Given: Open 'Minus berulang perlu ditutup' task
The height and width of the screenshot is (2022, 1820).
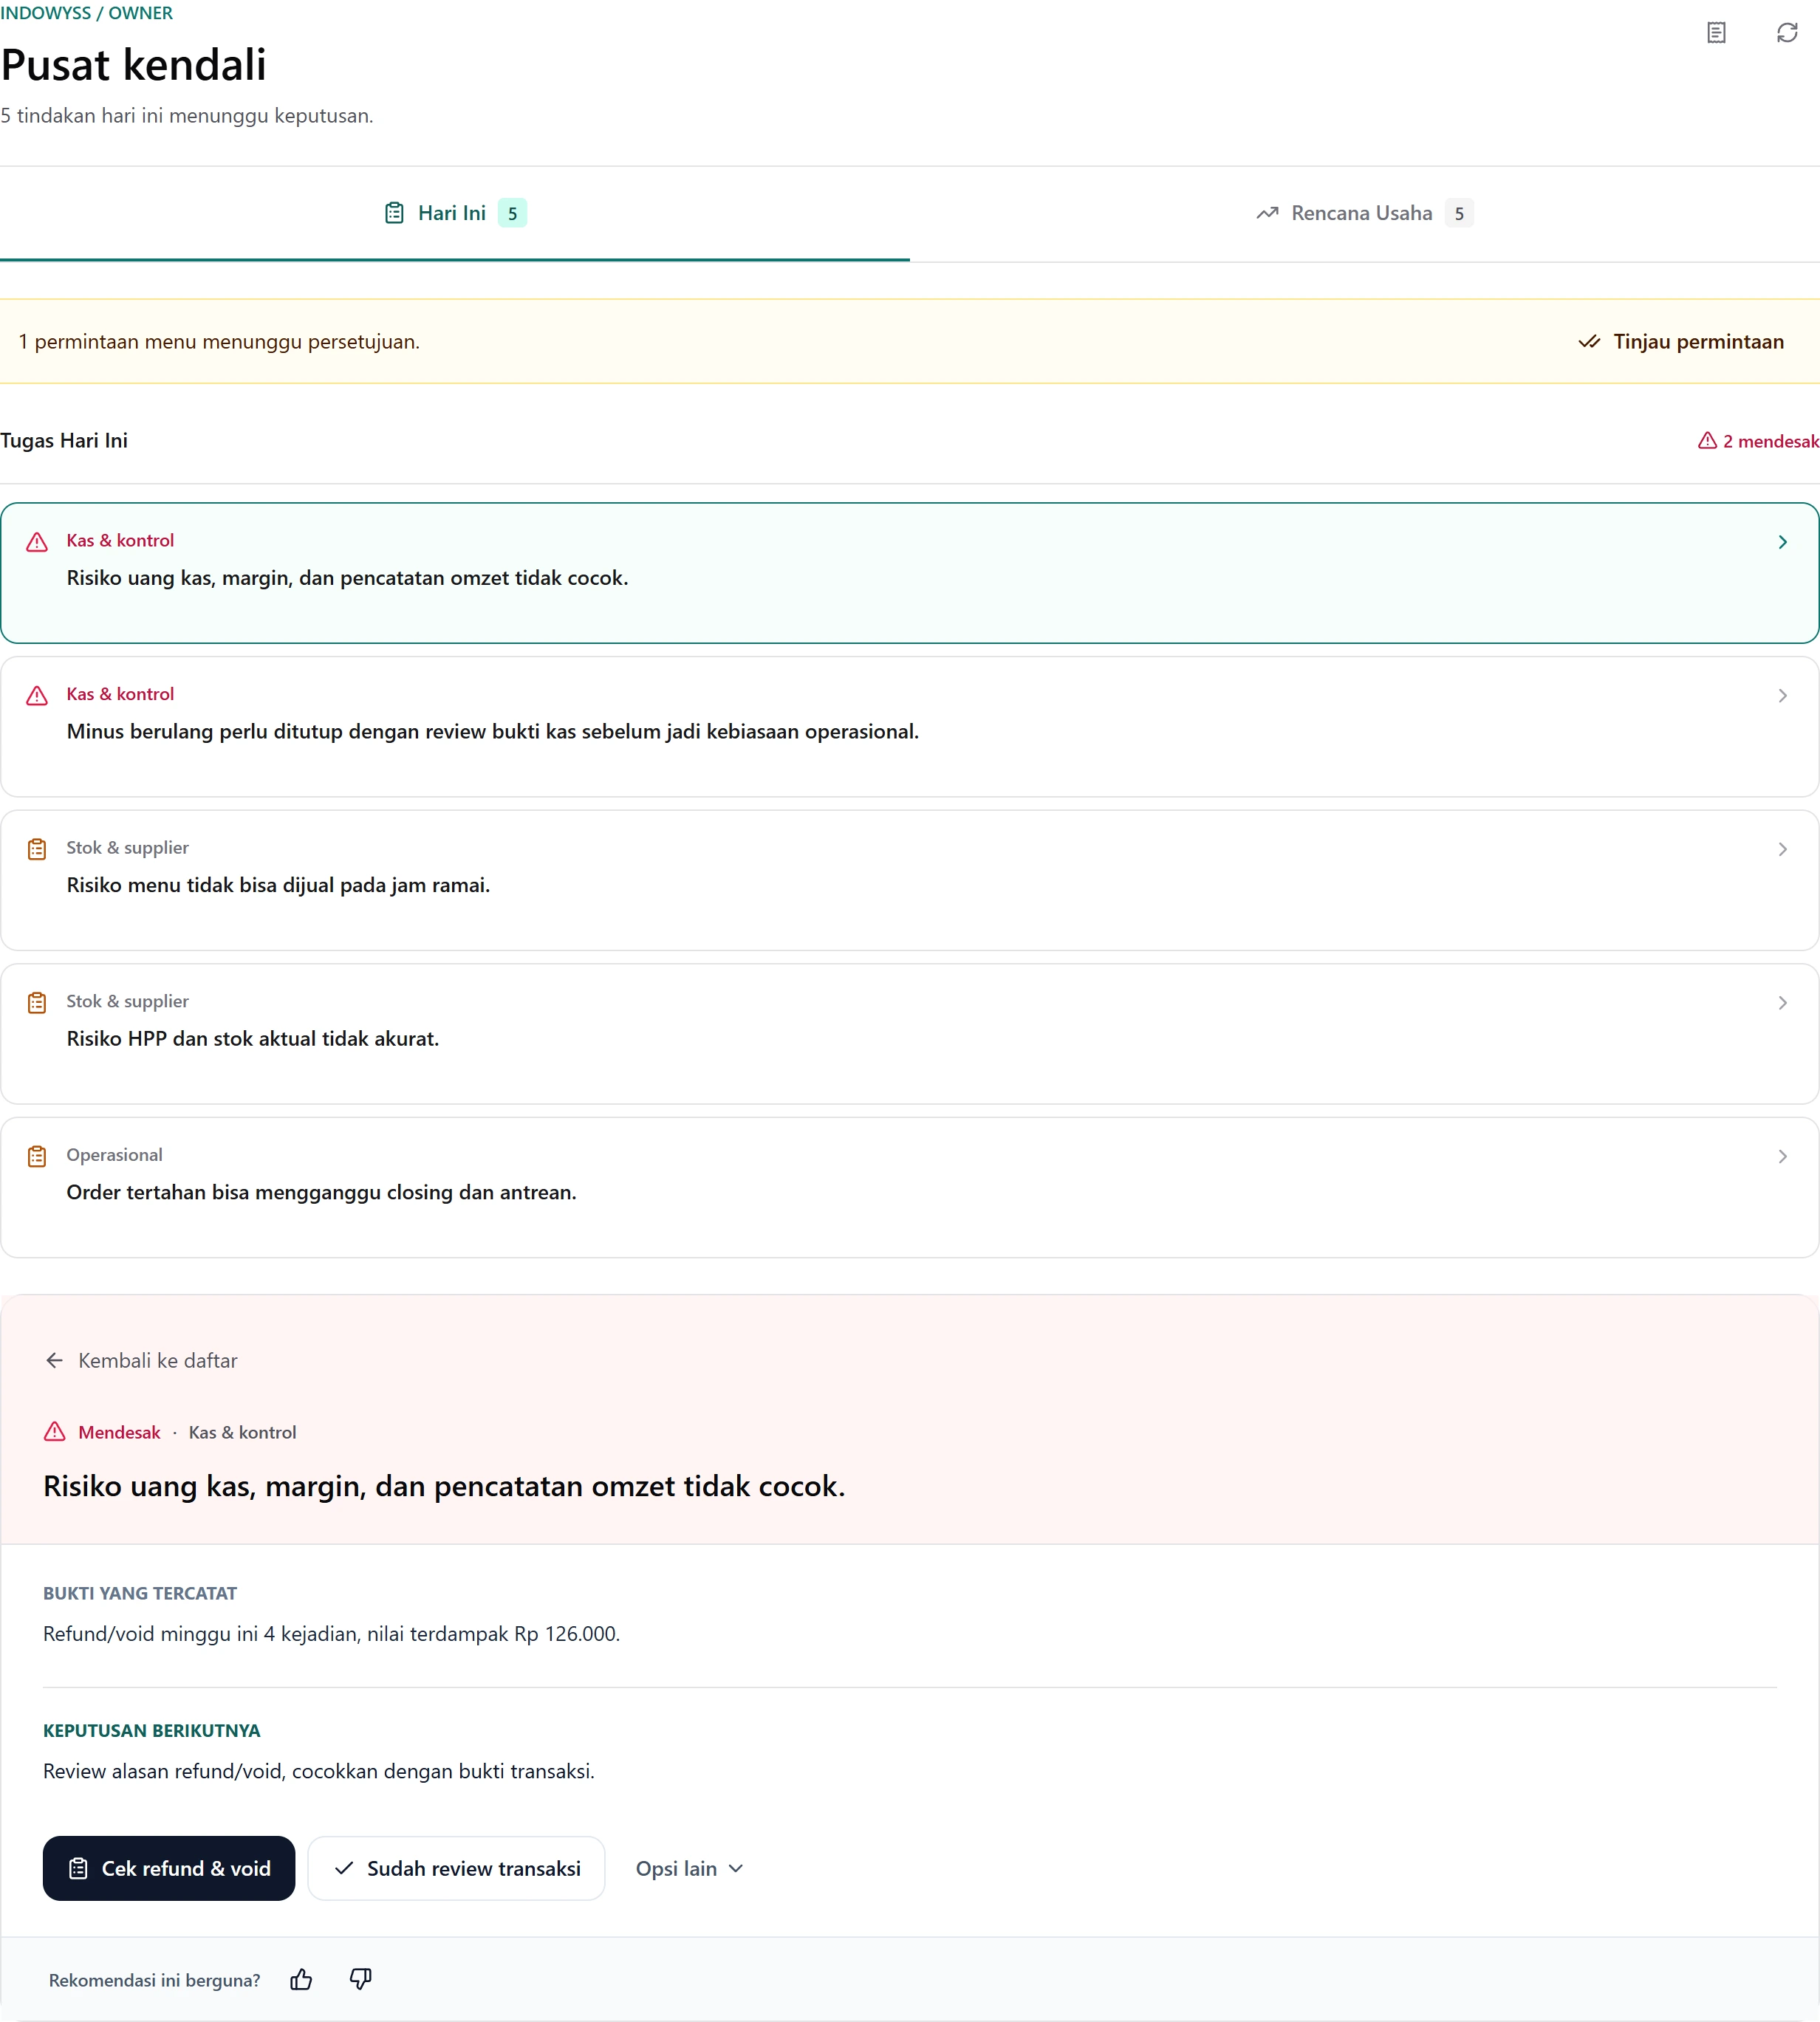Looking at the screenshot, I should (910, 727).
